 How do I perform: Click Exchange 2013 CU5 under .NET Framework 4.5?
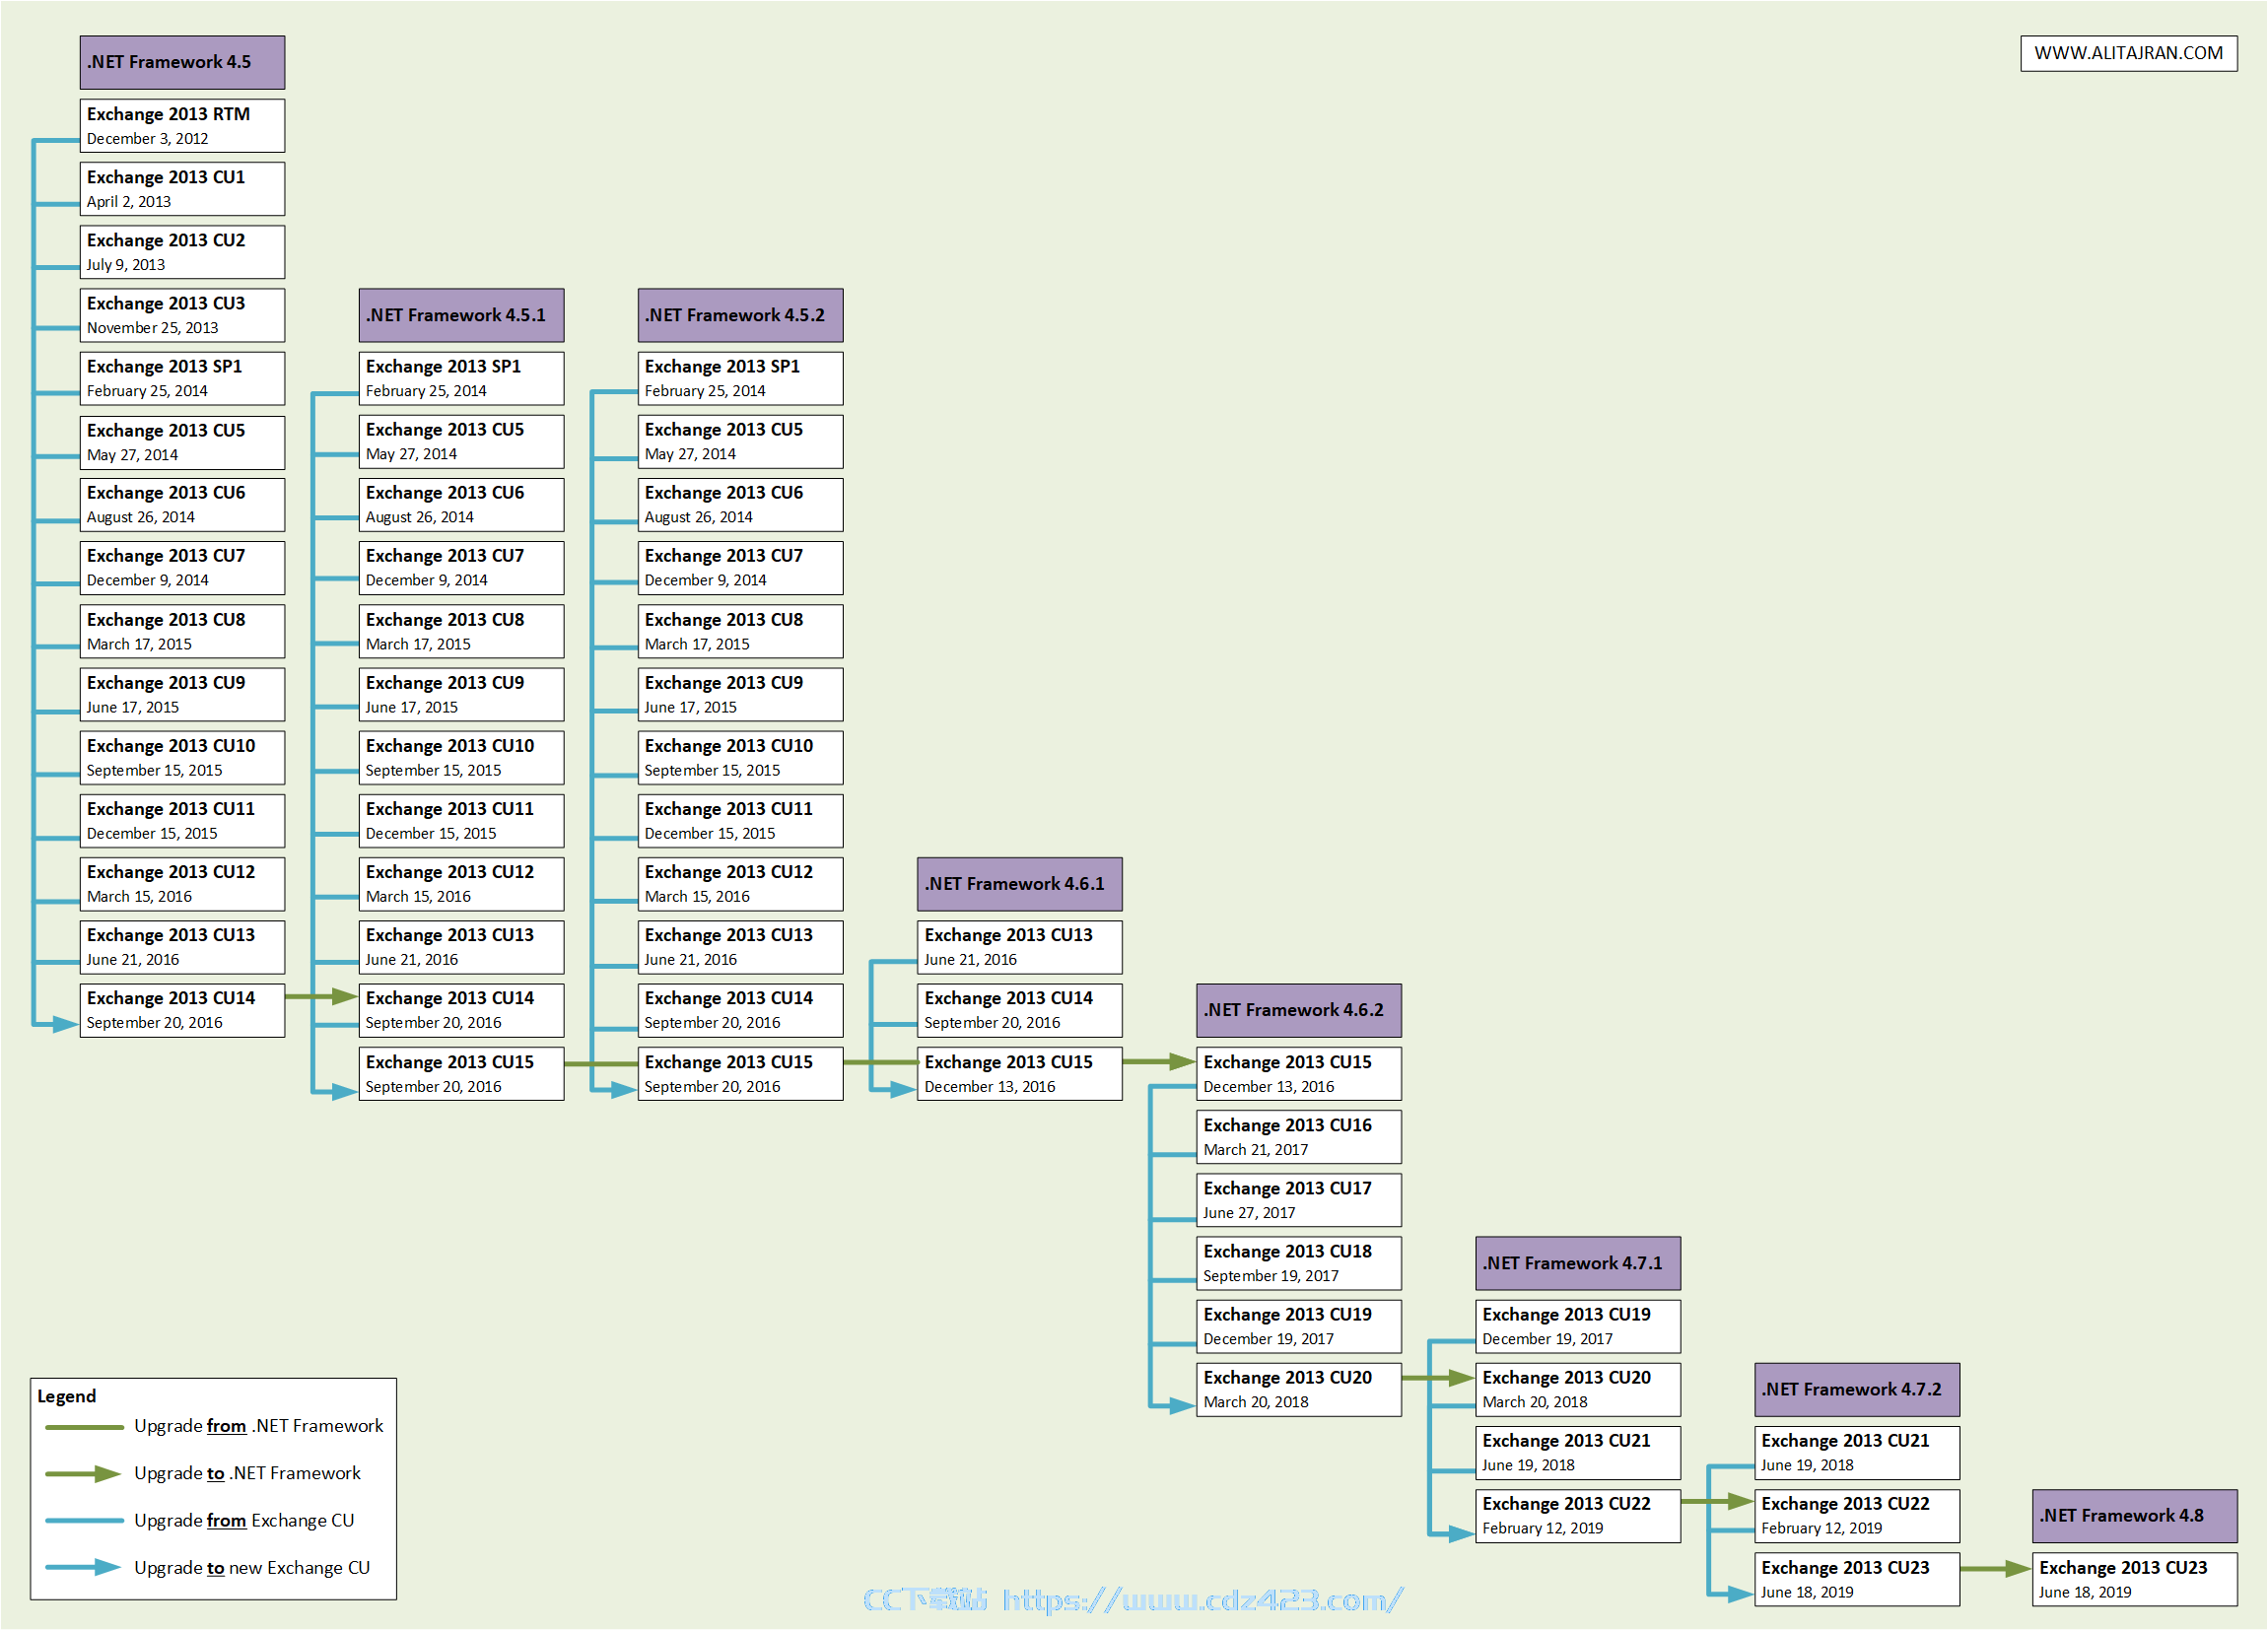tap(182, 442)
